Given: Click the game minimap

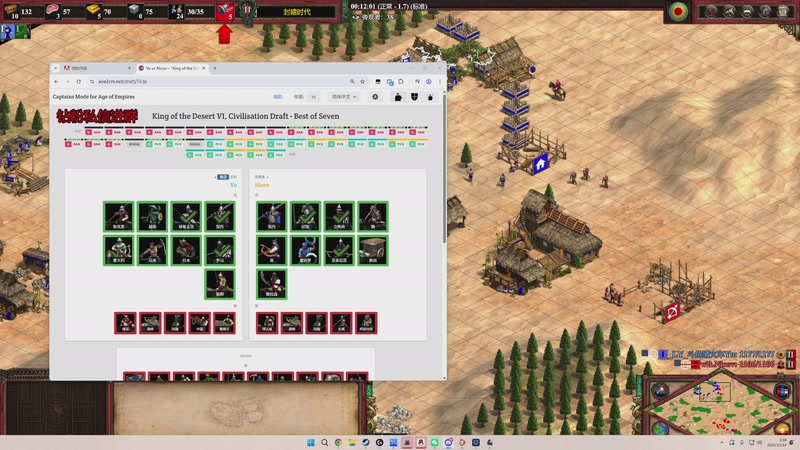Looking at the screenshot, I should tap(721, 408).
